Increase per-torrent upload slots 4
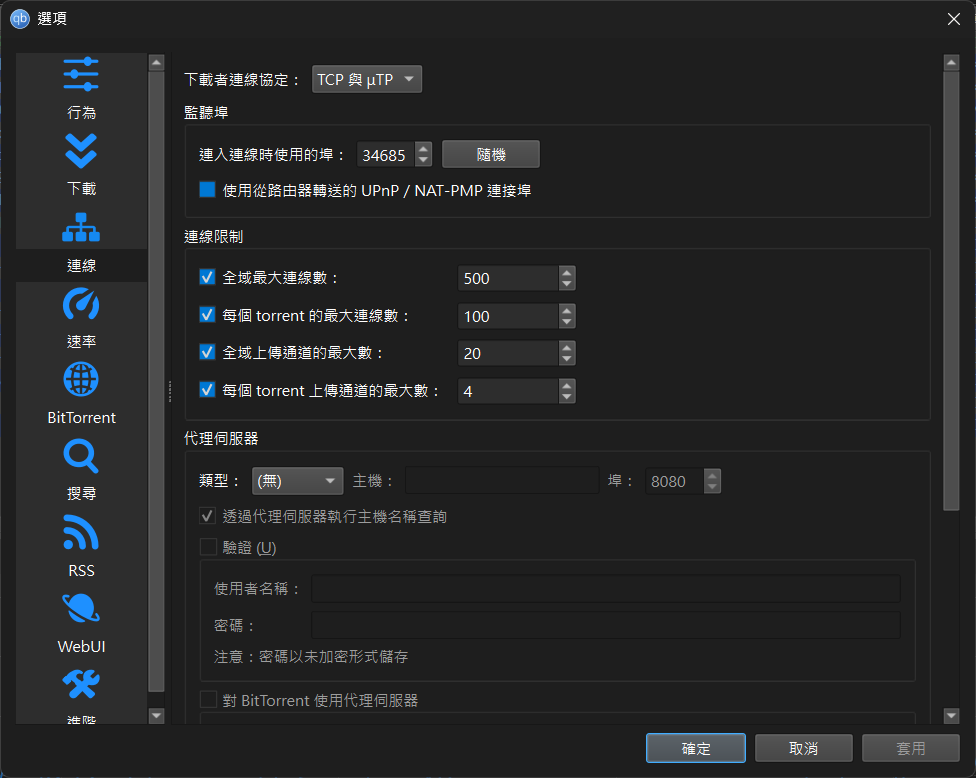976x778 pixels. tap(566, 385)
